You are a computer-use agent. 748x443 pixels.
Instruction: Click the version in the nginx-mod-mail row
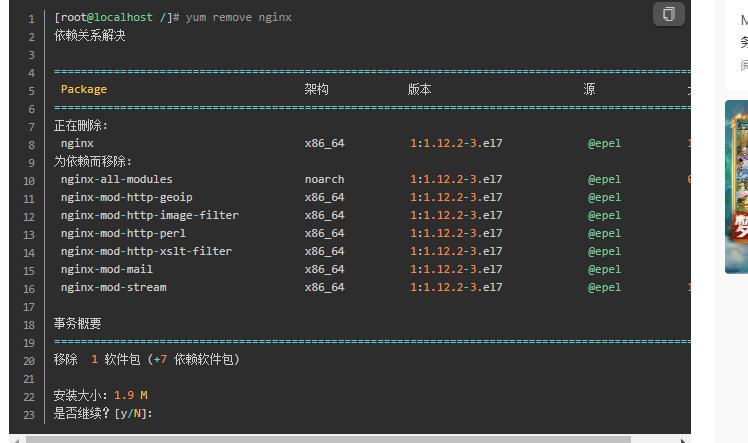tap(456, 269)
